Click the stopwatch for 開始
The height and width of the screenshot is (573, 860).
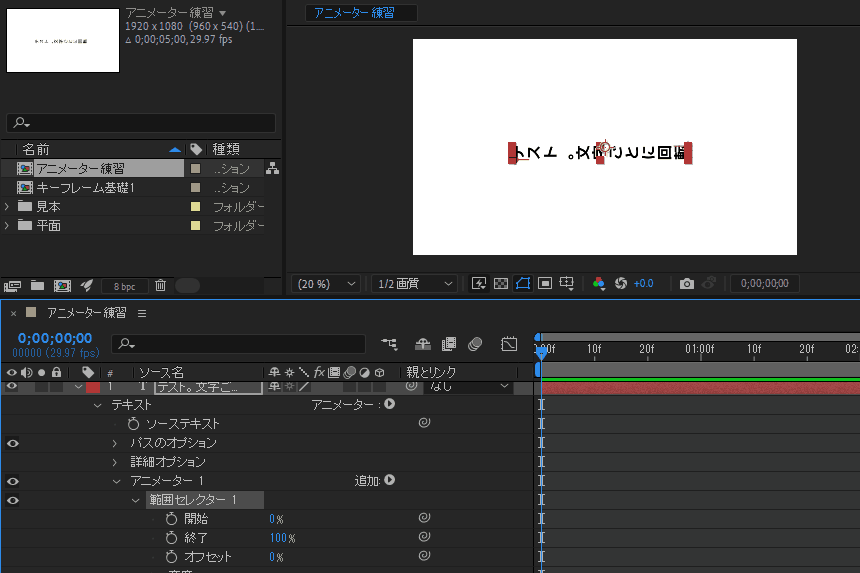(x=171, y=518)
